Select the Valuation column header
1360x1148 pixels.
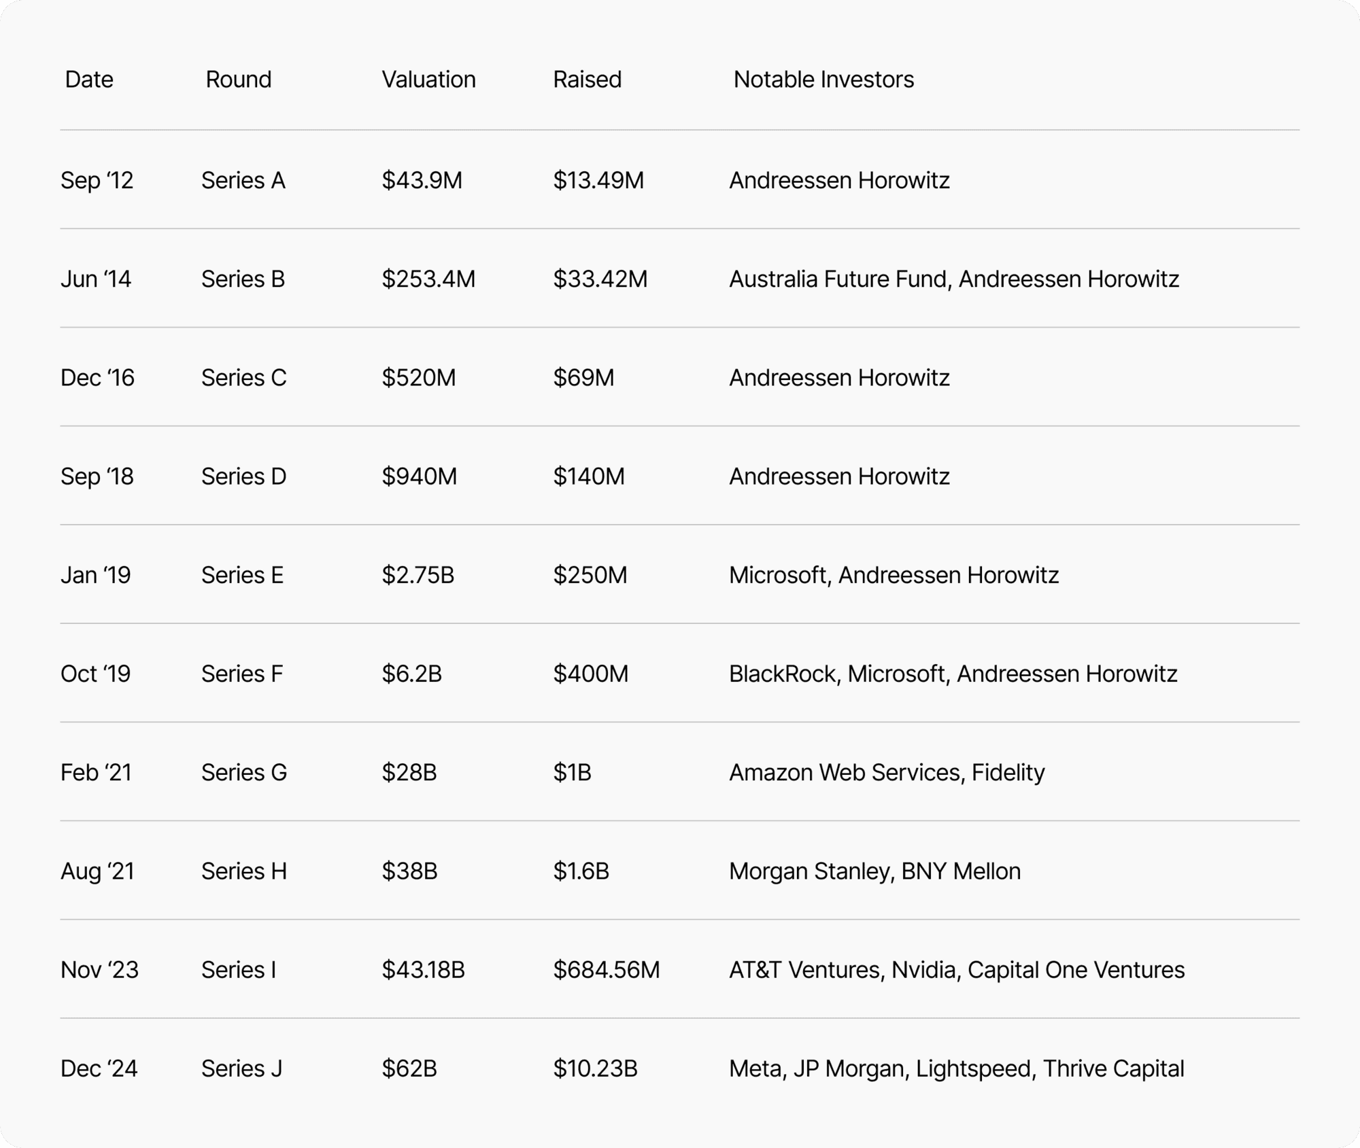428,80
